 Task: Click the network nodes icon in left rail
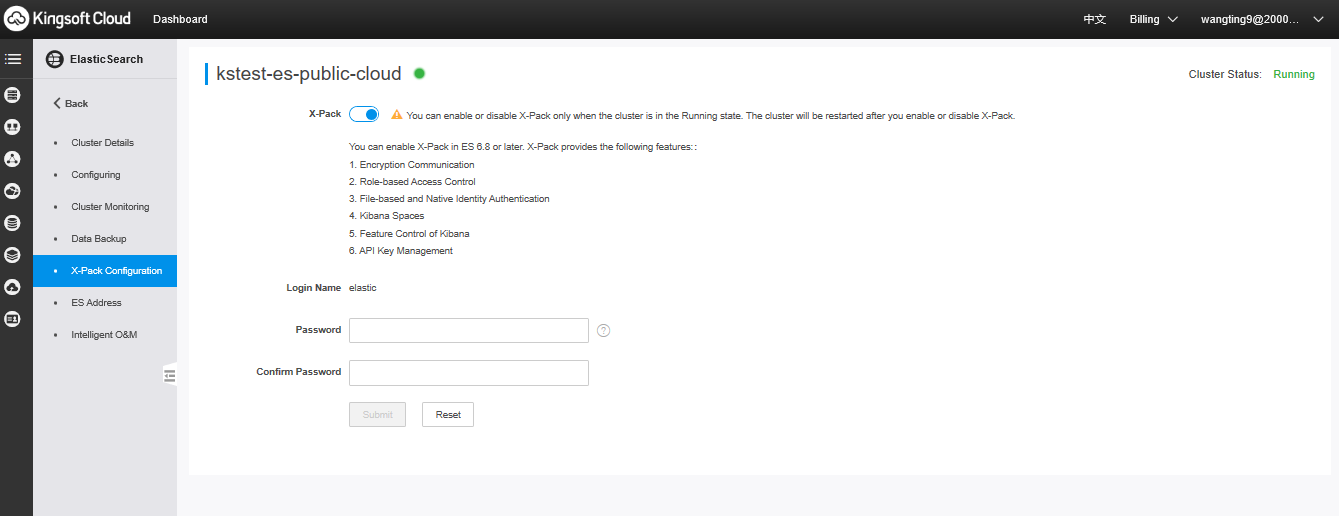(13, 159)
